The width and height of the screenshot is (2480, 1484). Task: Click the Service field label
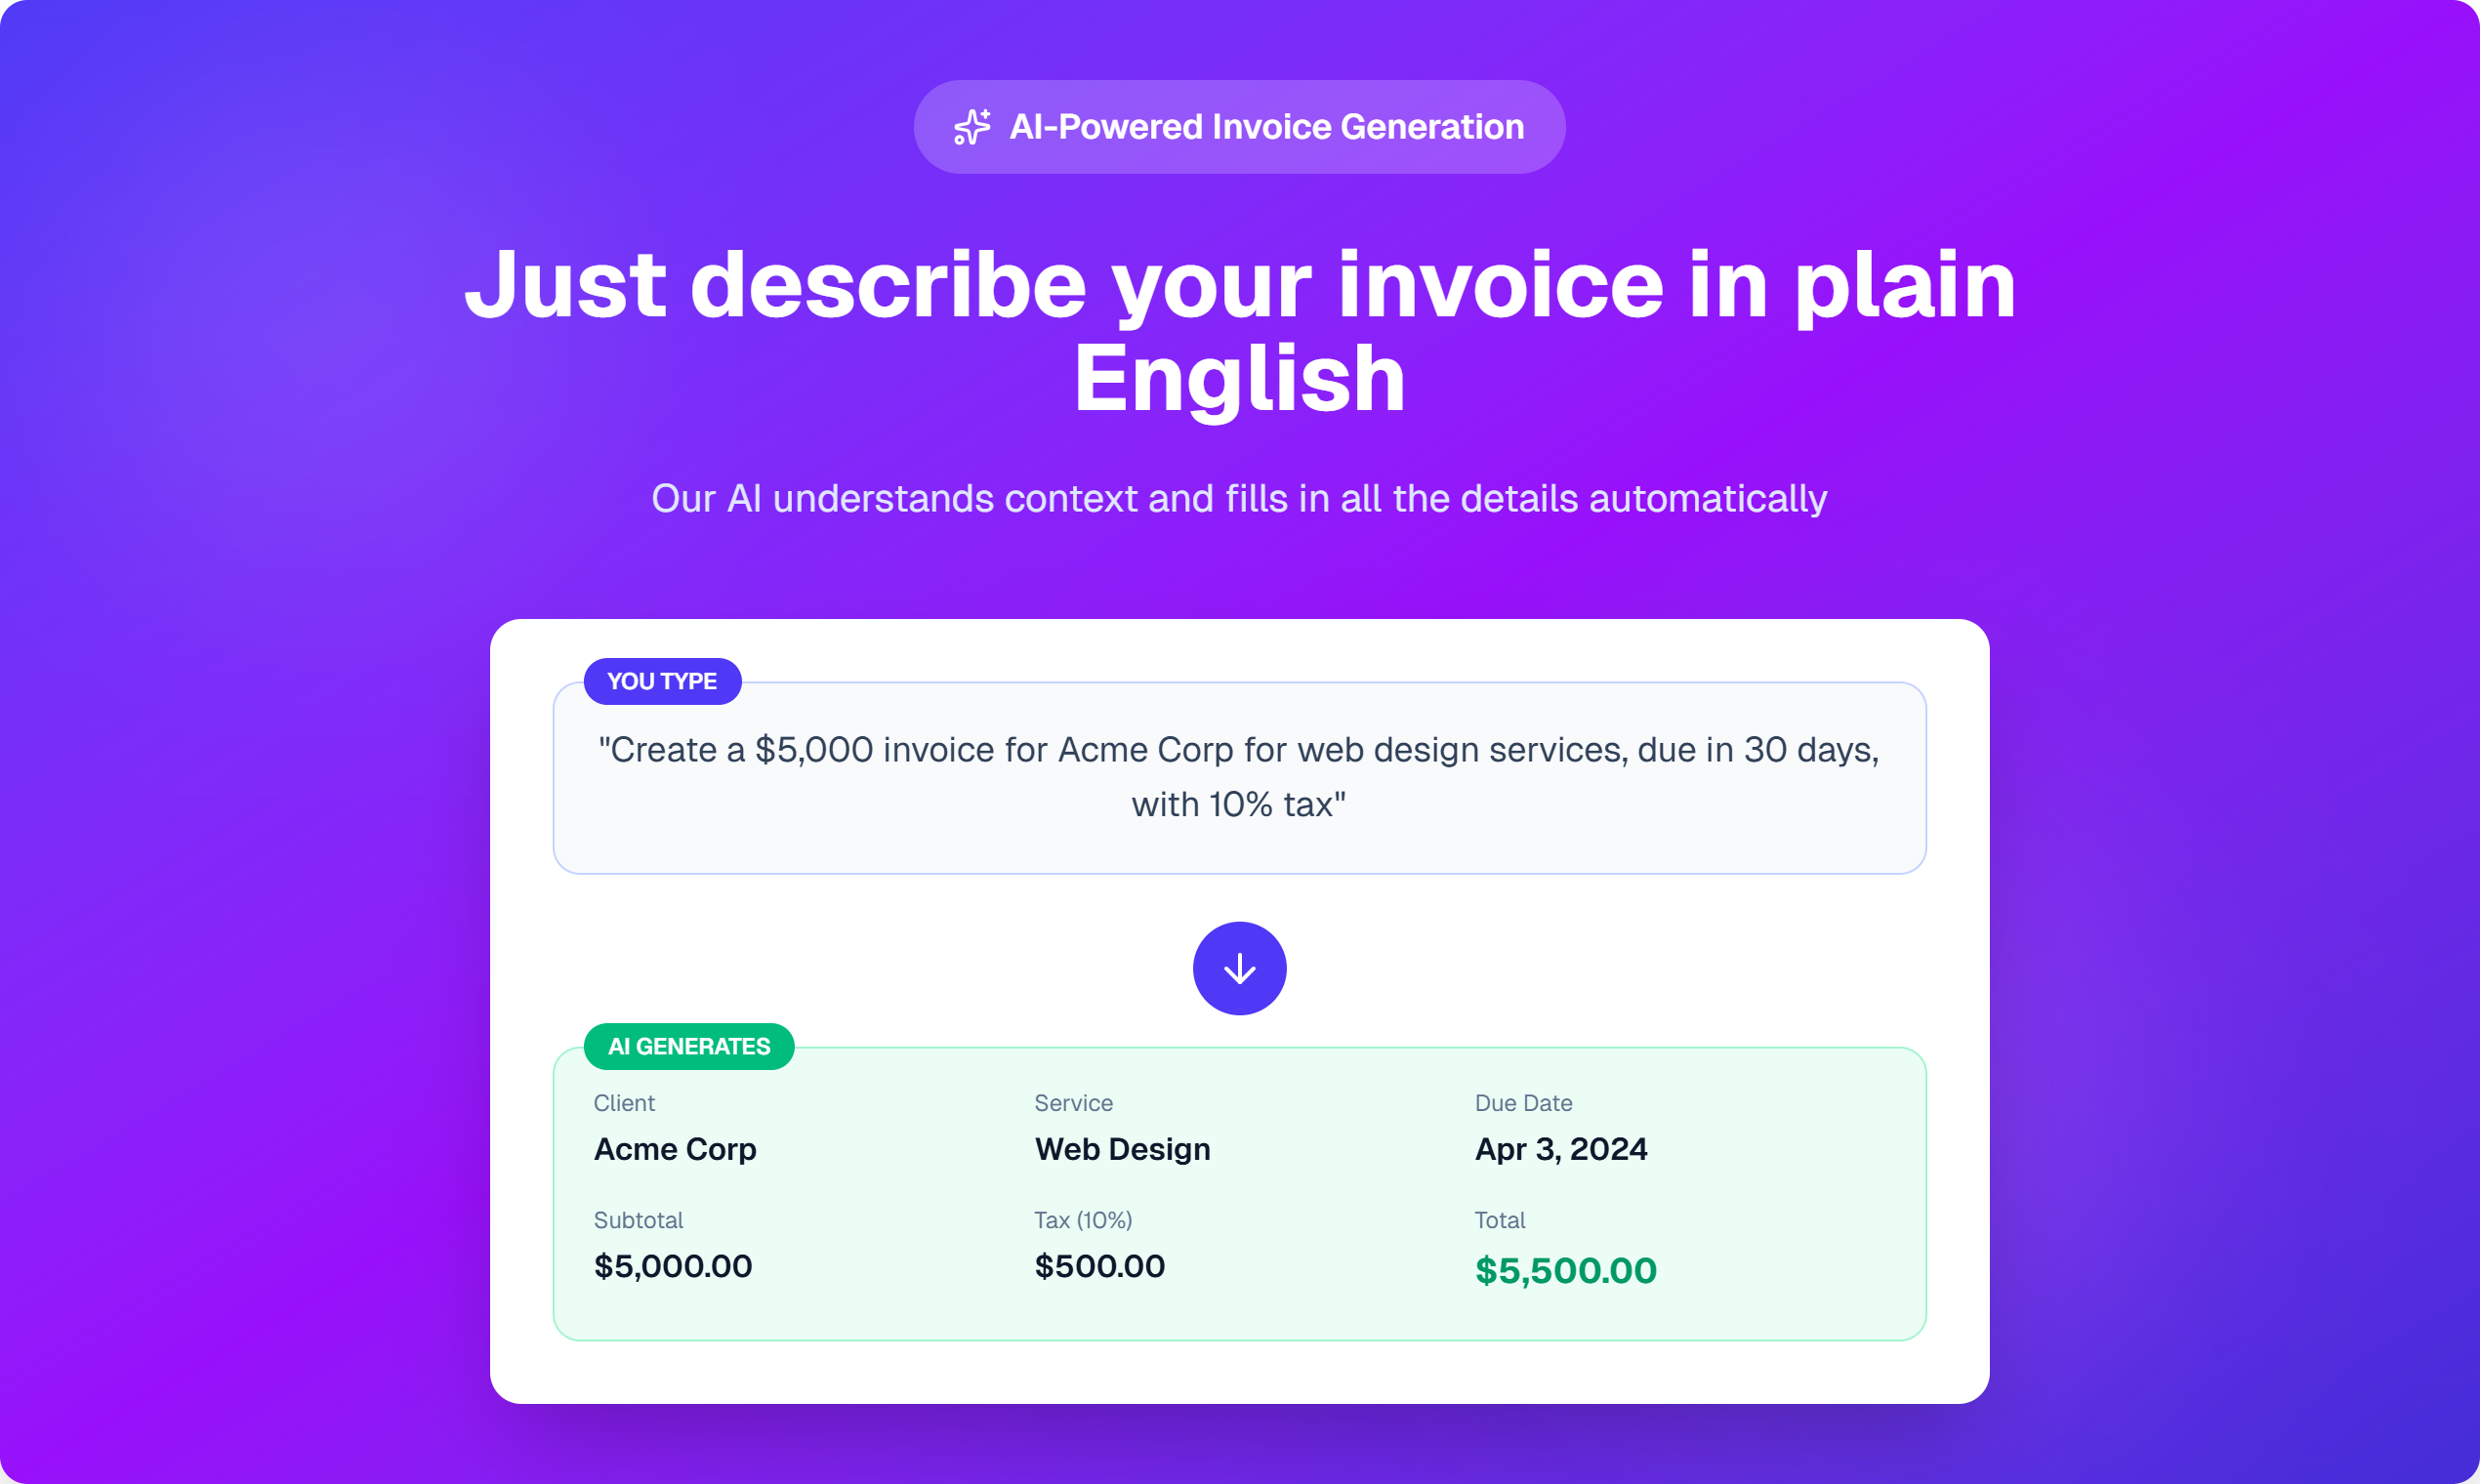click(1073, 1103)
